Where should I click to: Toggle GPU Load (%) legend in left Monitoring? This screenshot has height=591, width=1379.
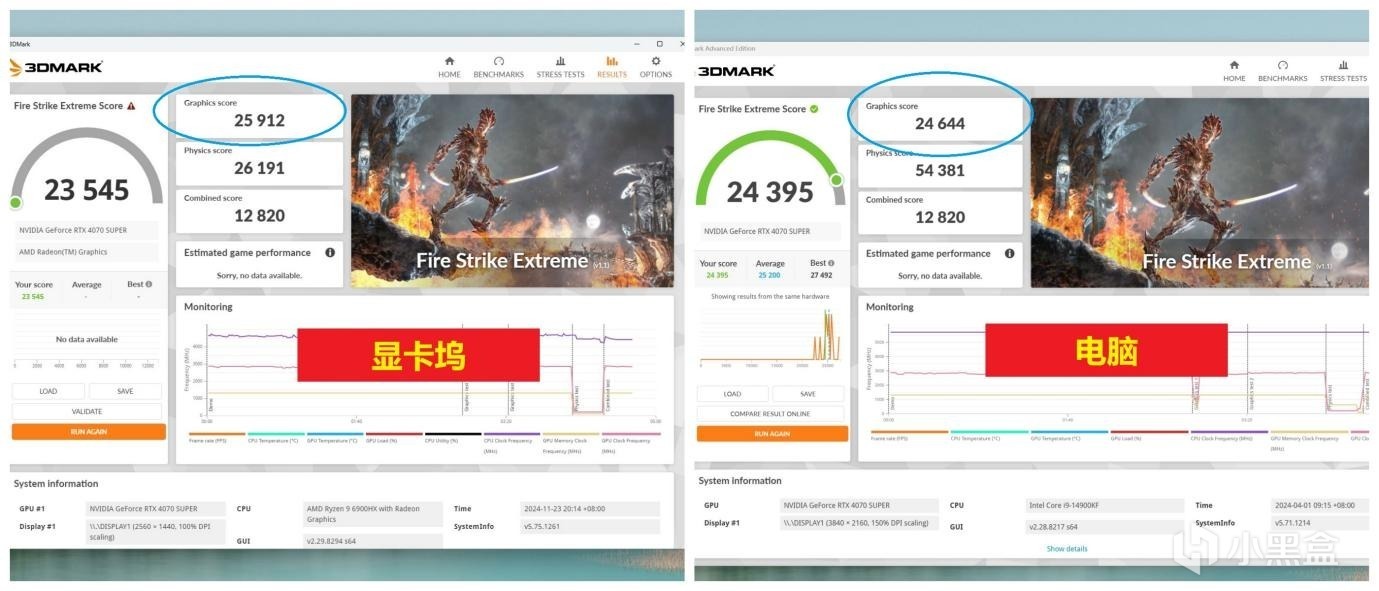[x=394, y=439]
